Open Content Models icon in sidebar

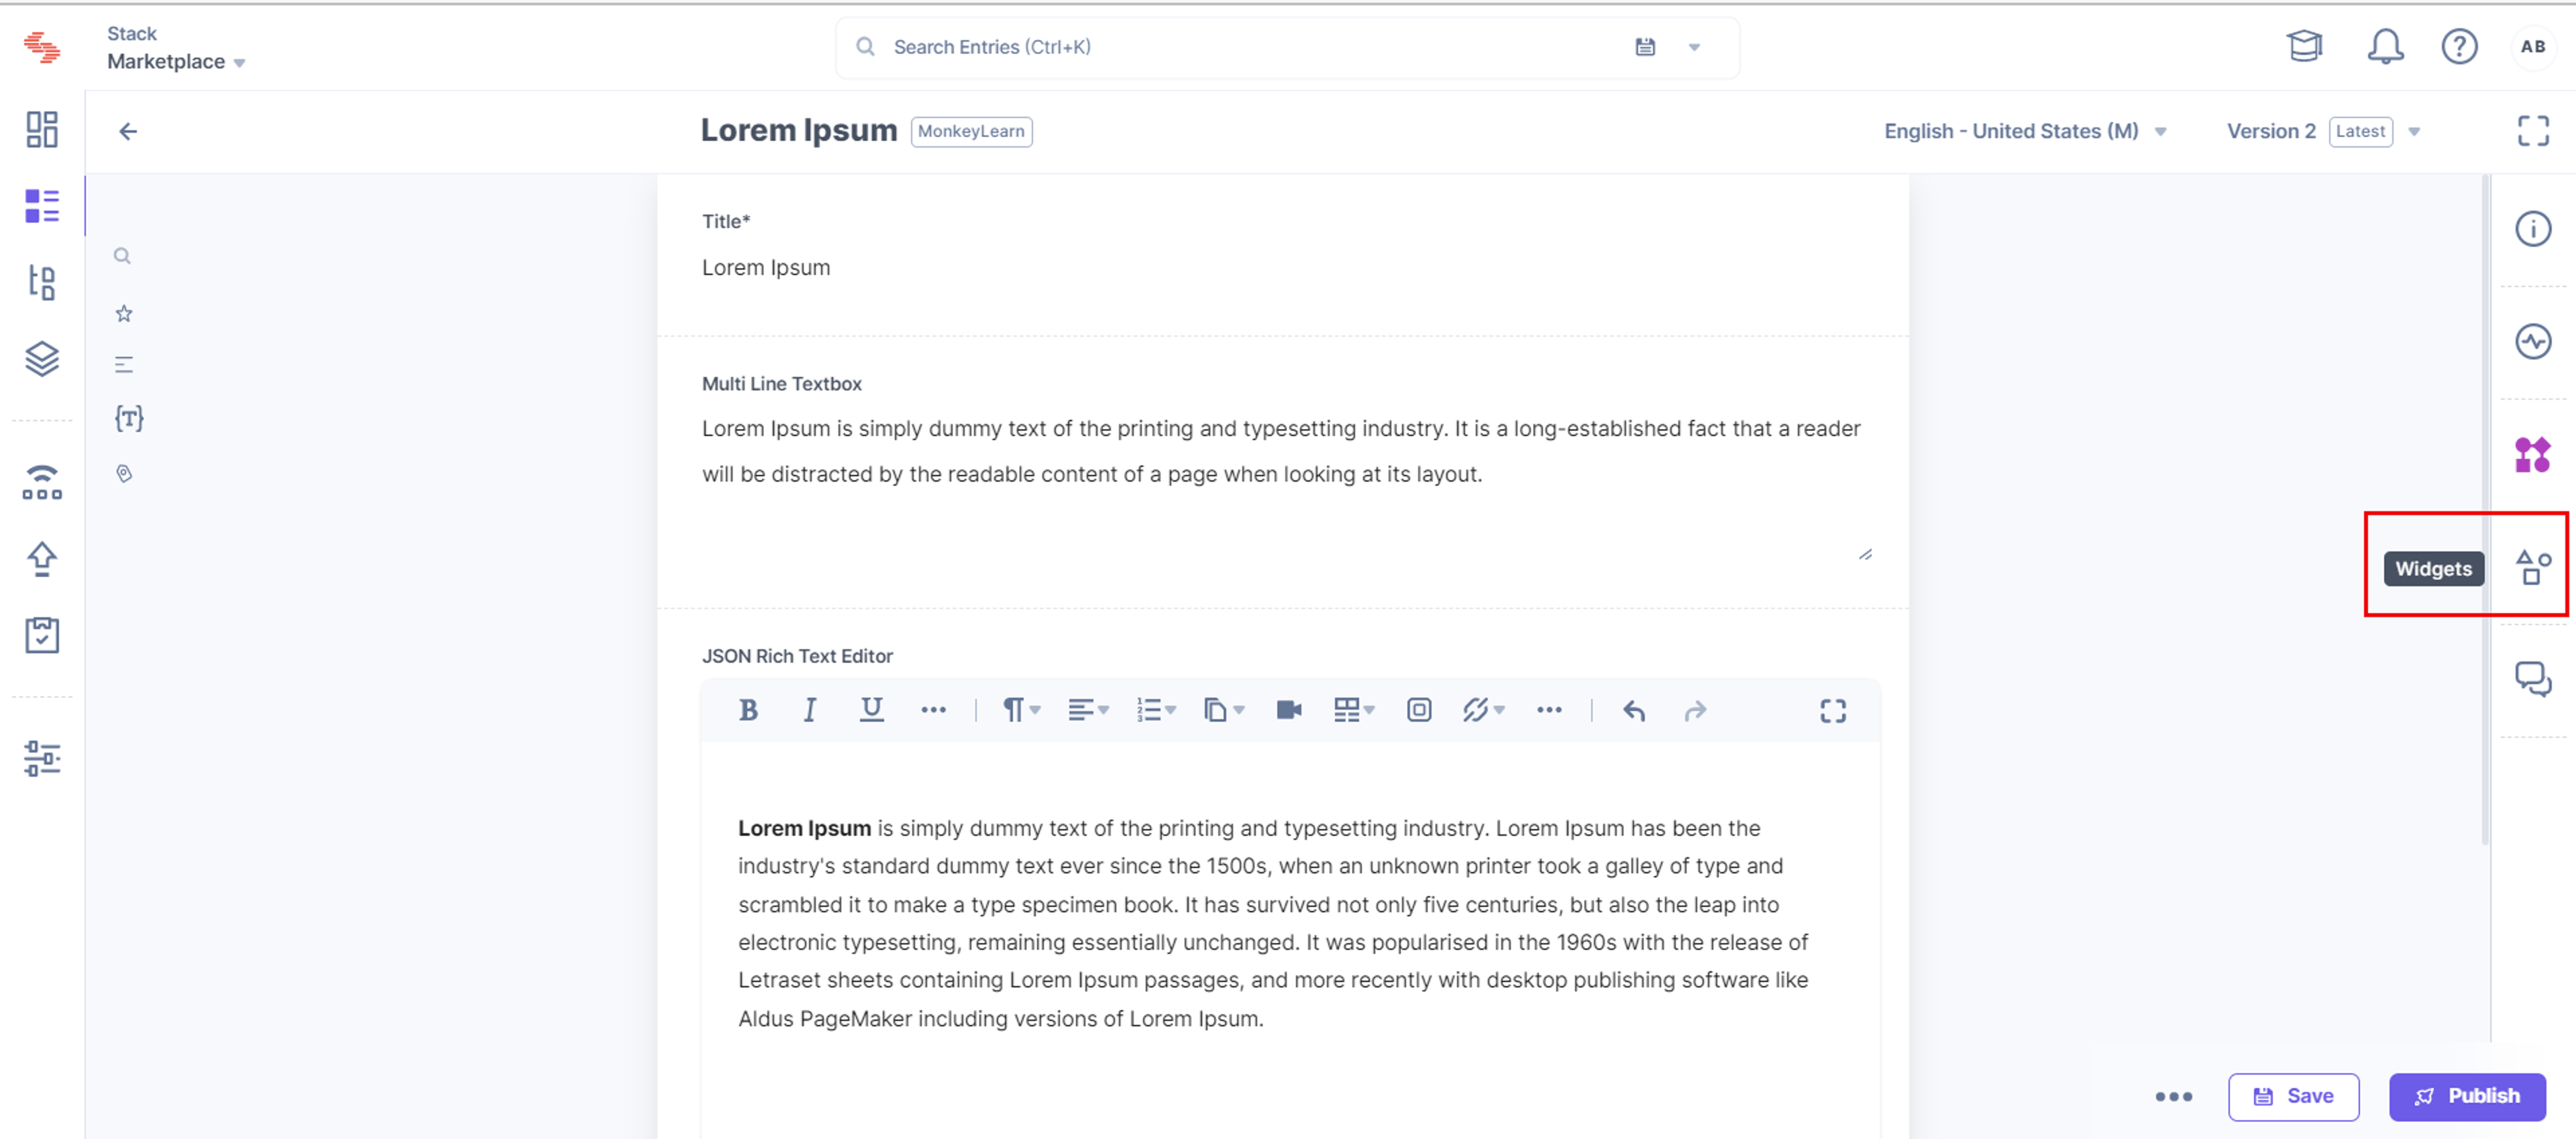point(42,282)
